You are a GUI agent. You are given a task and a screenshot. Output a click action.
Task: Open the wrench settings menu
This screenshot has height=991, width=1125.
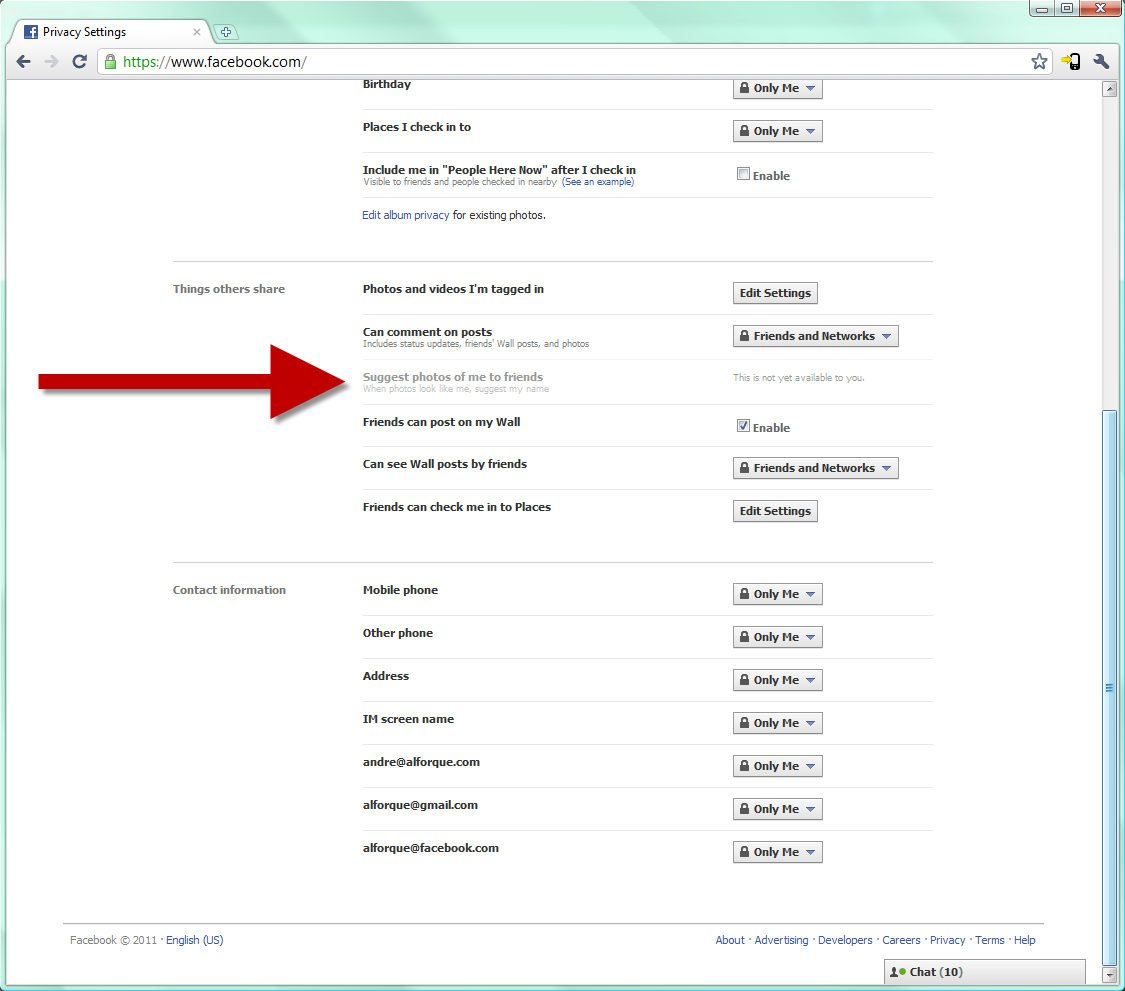pos(1101,62)
